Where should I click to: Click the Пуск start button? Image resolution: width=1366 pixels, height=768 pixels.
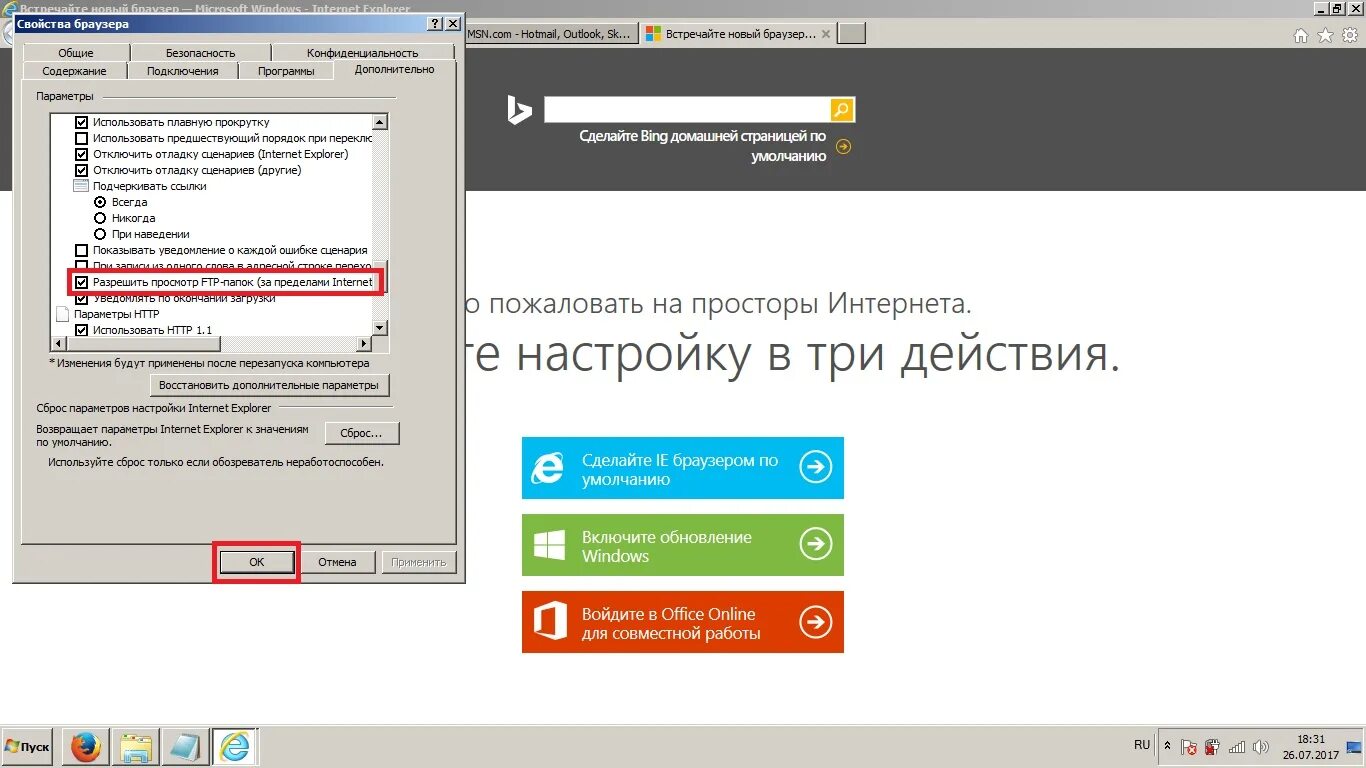coord(27,747)
